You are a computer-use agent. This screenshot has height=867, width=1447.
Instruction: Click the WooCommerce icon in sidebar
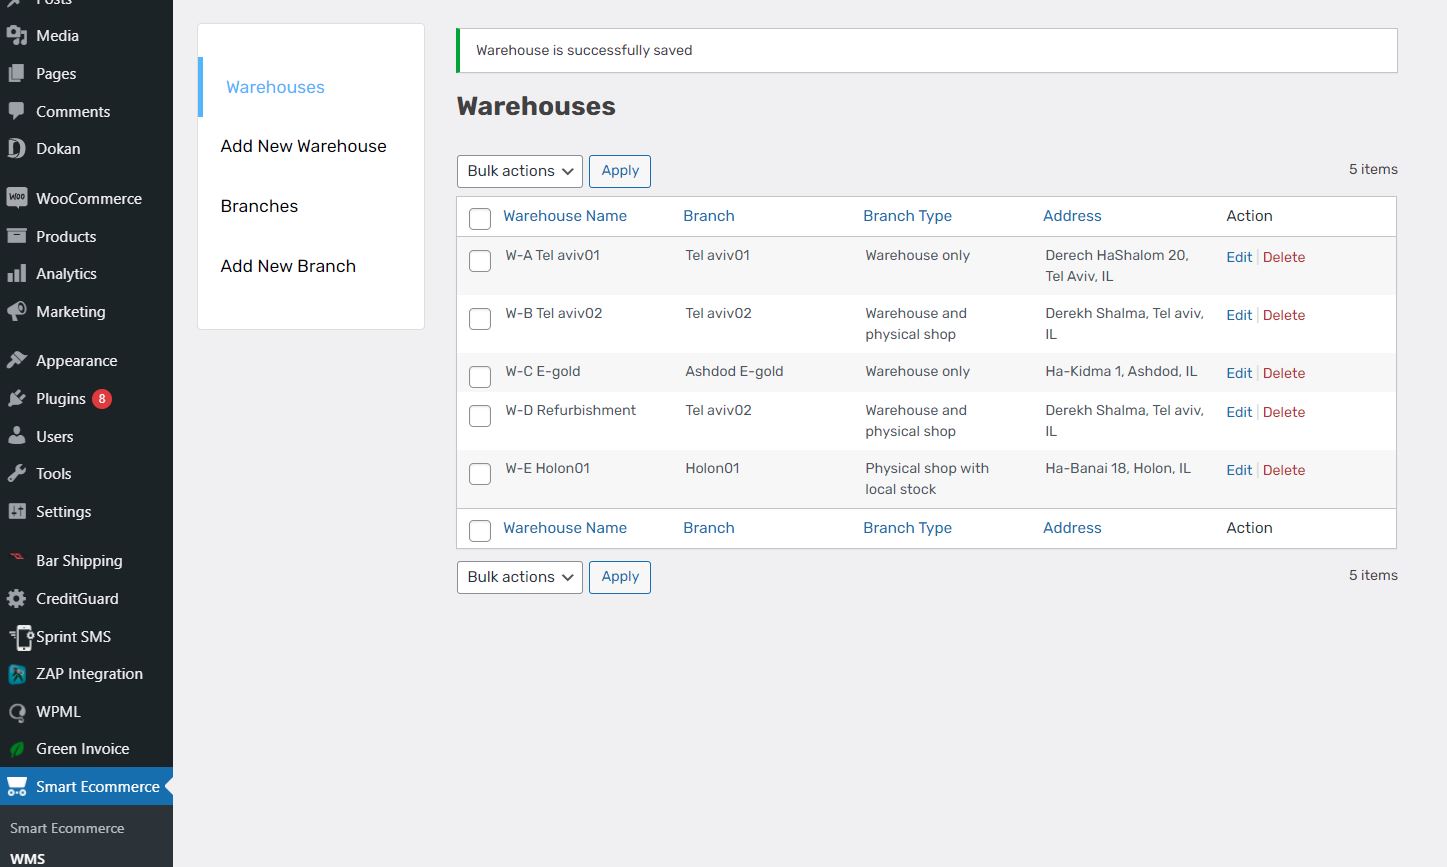pyautogui.click(x=17, y=198)
